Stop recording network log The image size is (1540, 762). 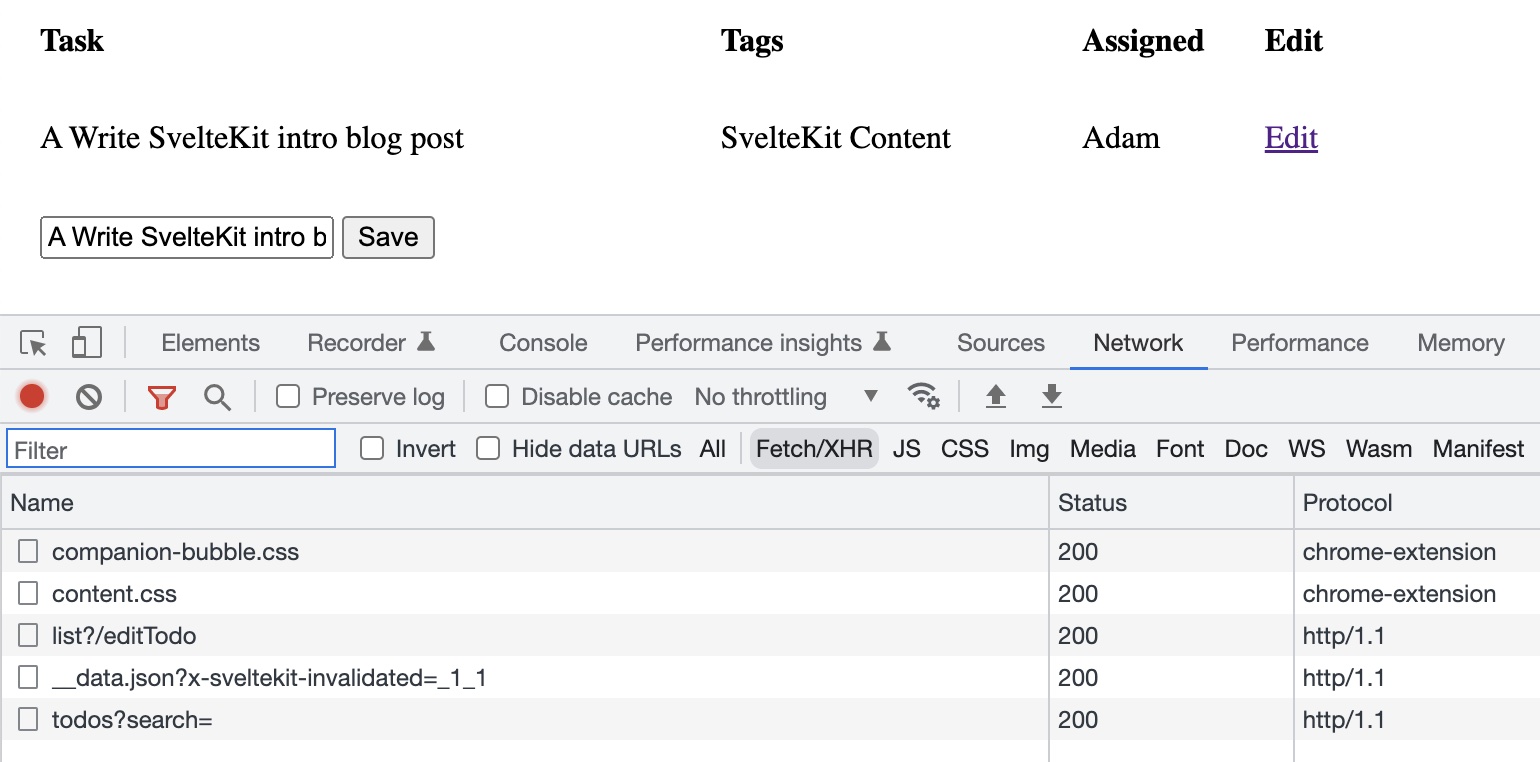32,397
